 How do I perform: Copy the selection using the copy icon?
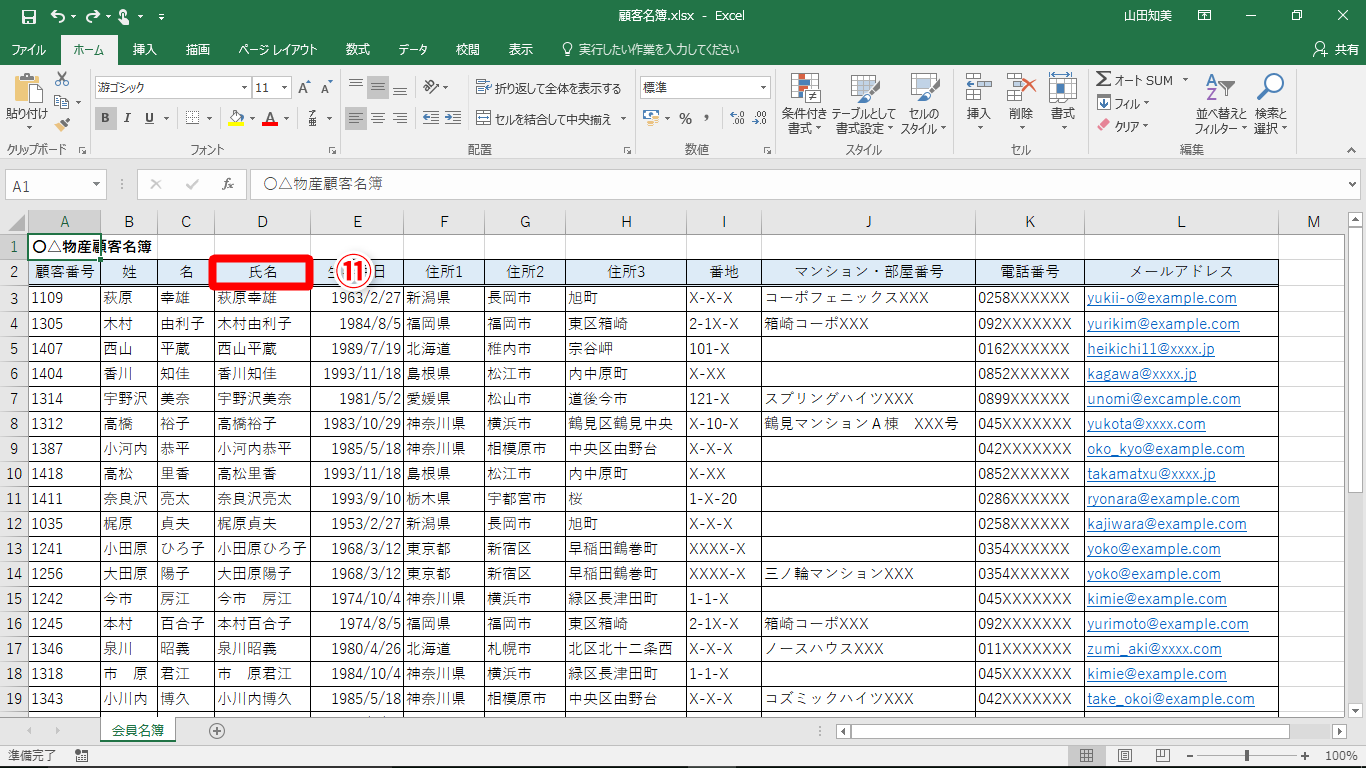tap(62, 102)
